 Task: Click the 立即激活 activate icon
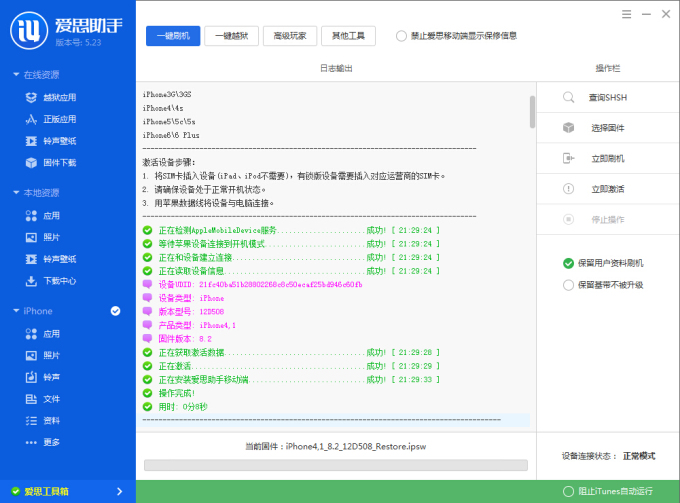coord(568,189)
